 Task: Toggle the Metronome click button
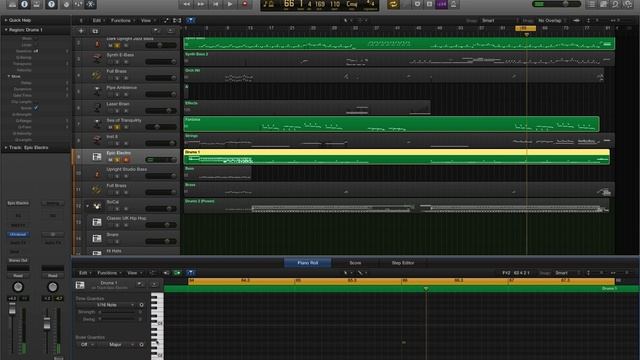point(453,4)
